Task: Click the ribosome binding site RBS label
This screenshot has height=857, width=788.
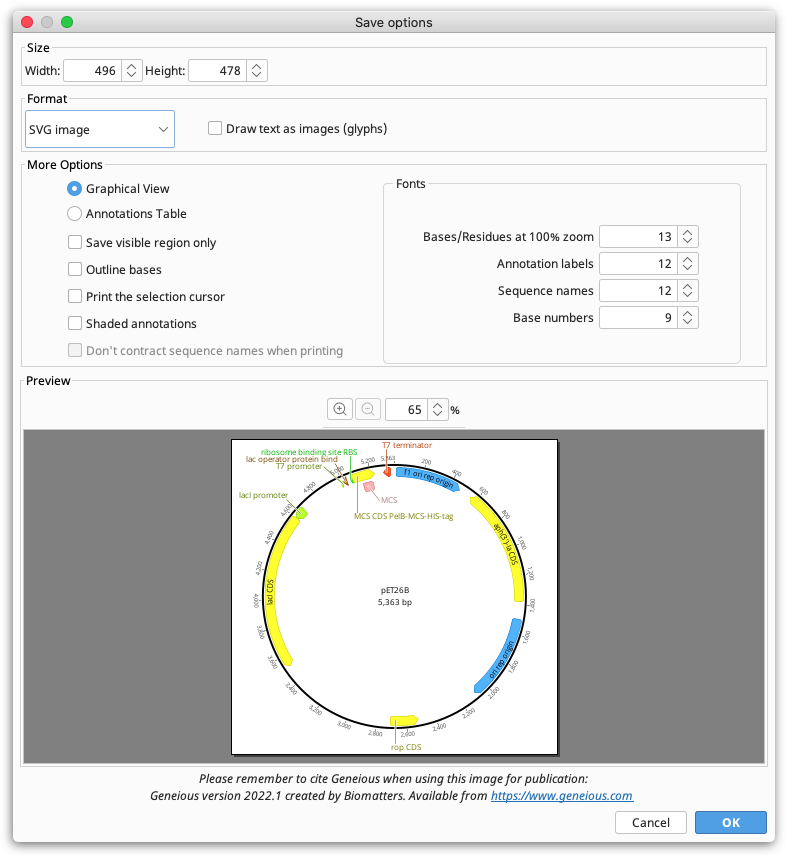Action: [309, 452]
